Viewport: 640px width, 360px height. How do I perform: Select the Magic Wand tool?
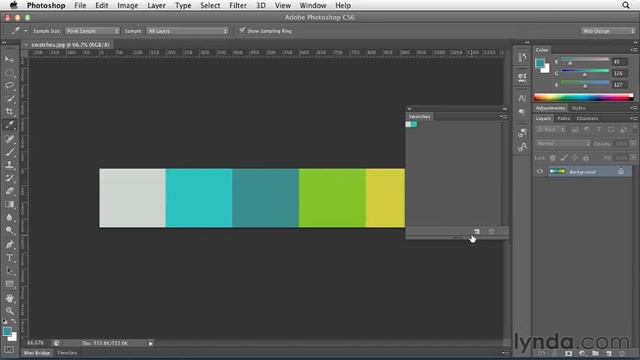click(x=9, y=99)
